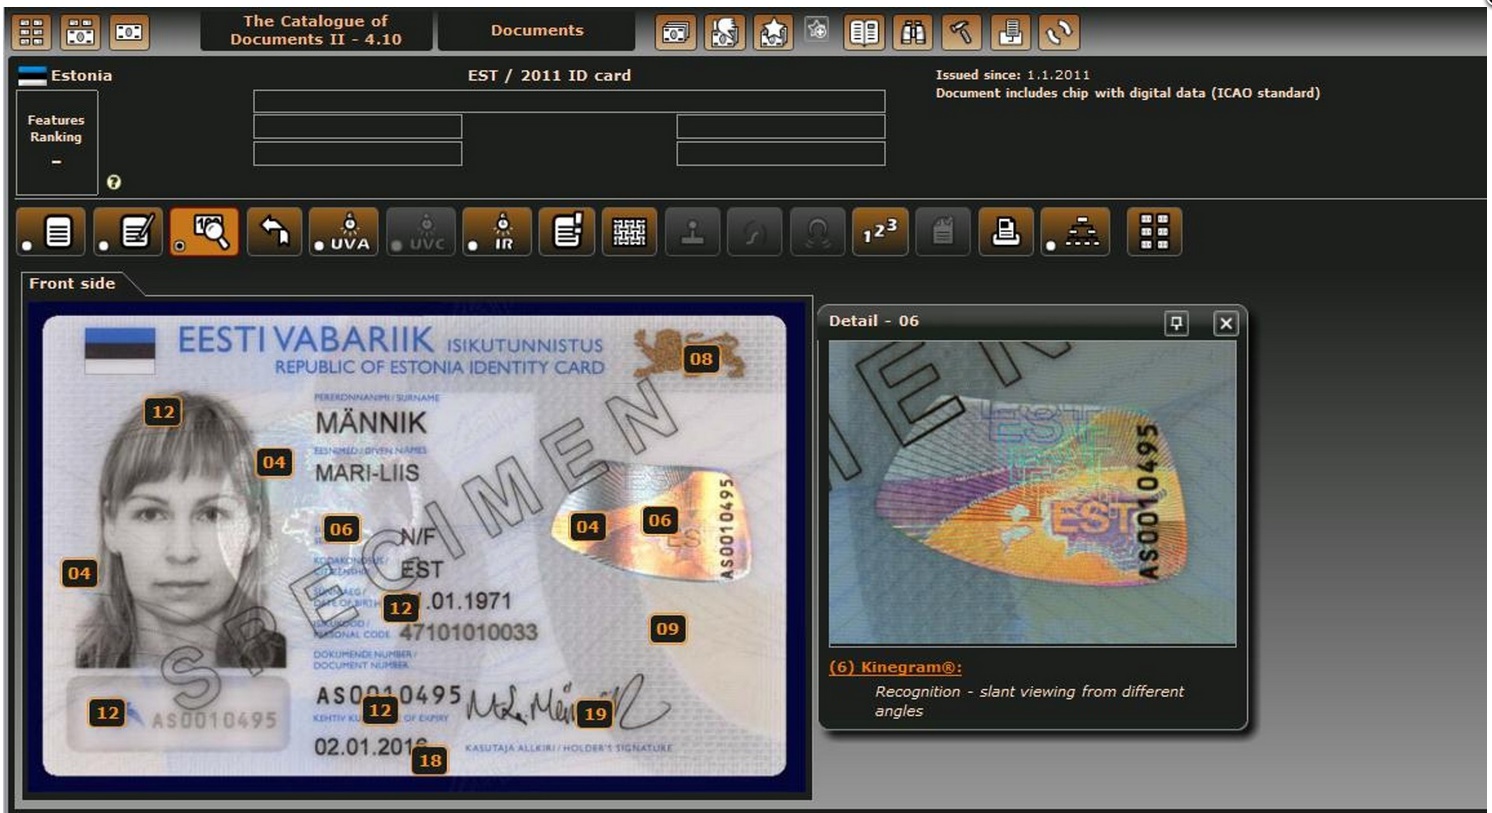Viewport: 1492px width, 813px height.
Task: Enable the UVA light view
Action: coord(344,232)
